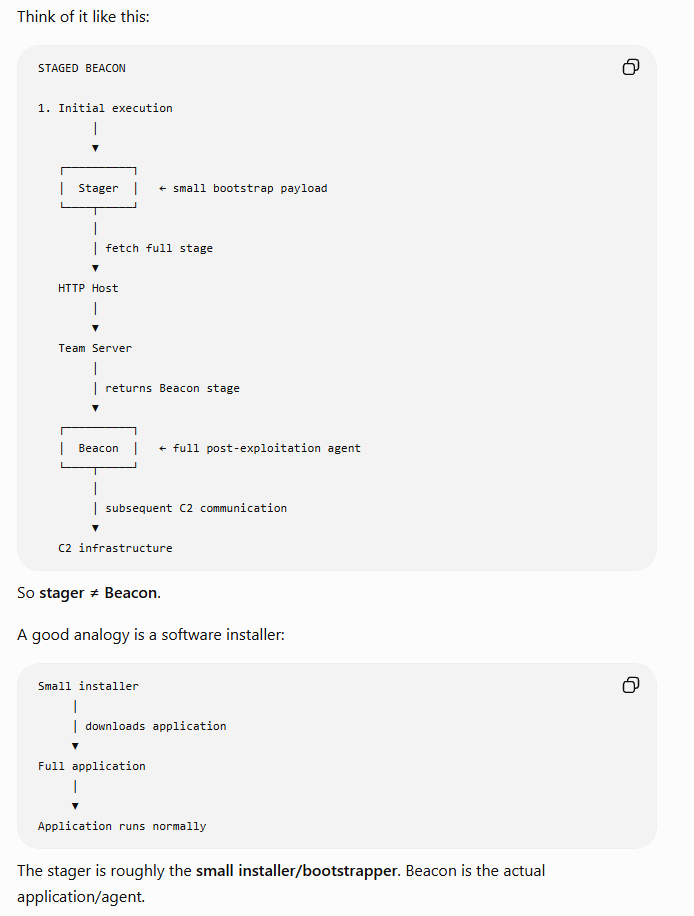Copy the Small installer code block
Screen dimensions: 694x916
631,685
